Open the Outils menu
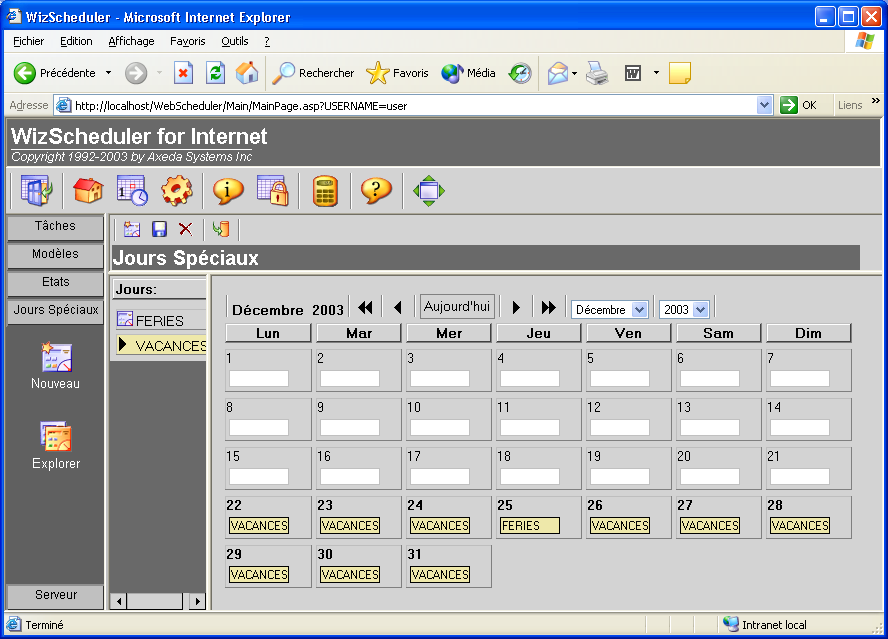The width and height of the screenshot is (888, 639). tap(234, 41)
